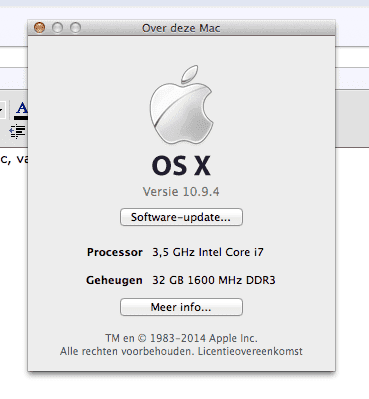Zoom the Over deze Mac window
The height and width of the screenshot is (399, 369).
[76, 28]
